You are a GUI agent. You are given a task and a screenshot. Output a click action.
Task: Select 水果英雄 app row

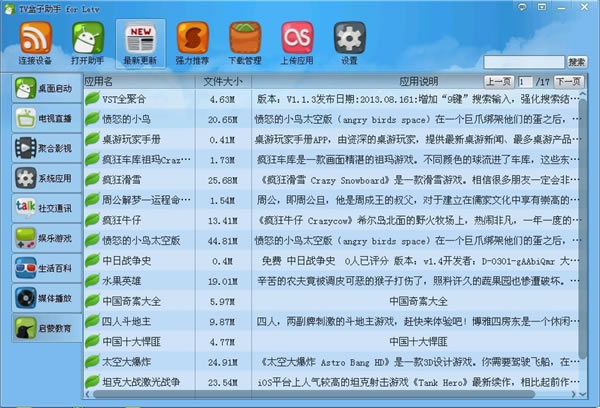331,281
